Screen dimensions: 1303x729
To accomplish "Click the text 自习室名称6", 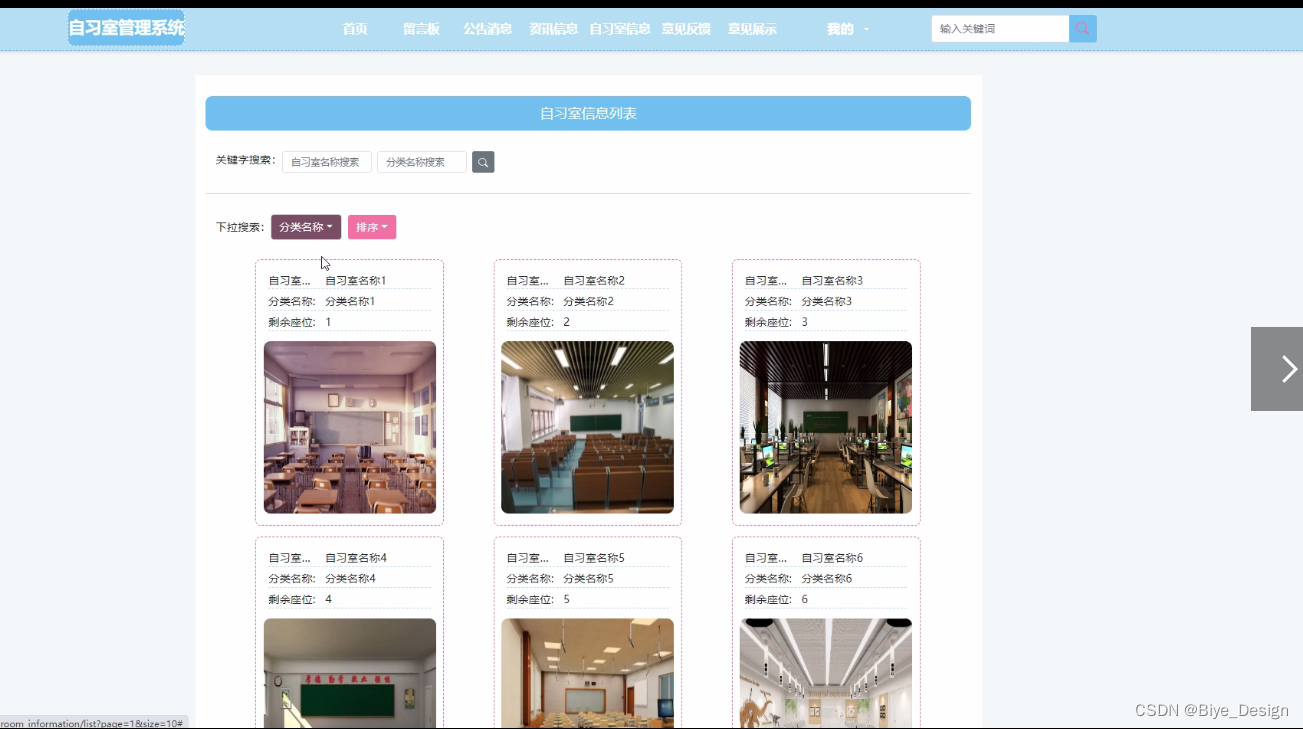I will pos(832,558).
